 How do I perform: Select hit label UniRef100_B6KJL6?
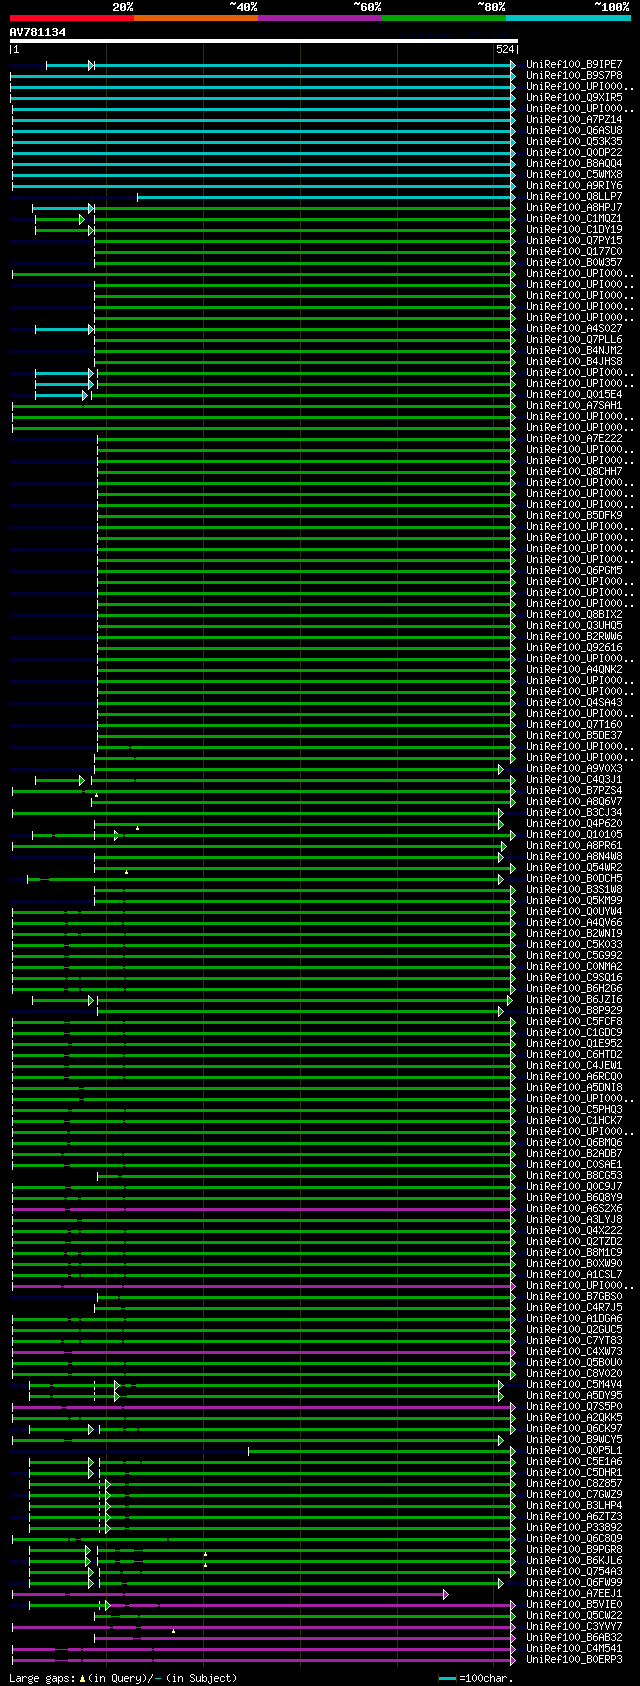pyautogui.click(x=574, y=1561)
